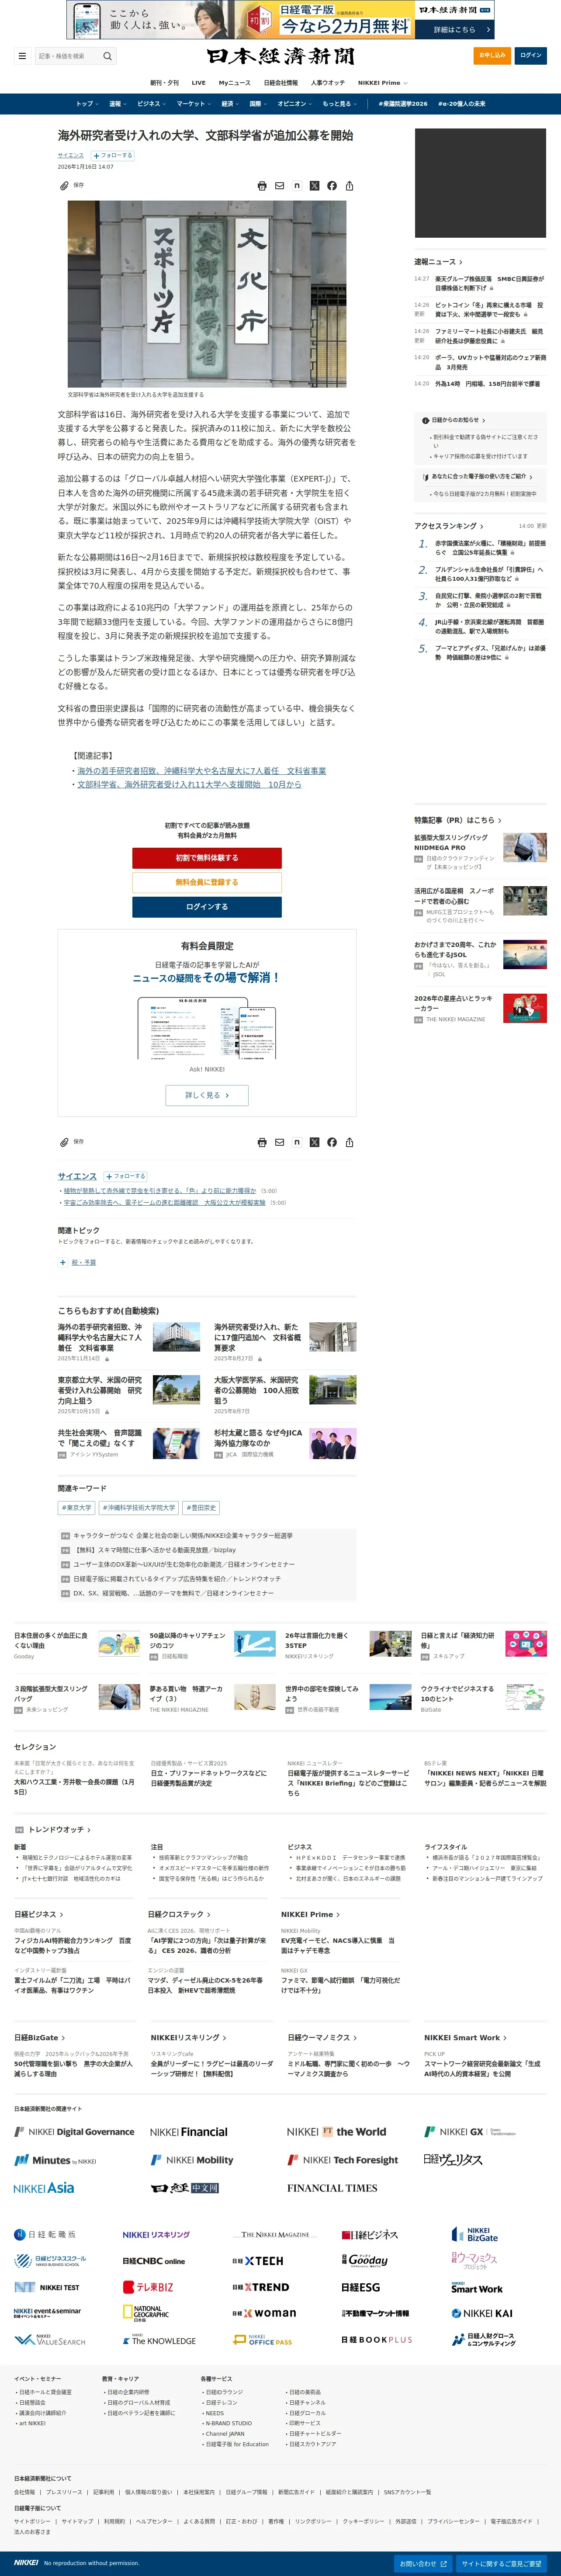The height and width of the screenshot is (2576, 561).
Task: Print article using printer icon under headline
Action: [262, 186]
